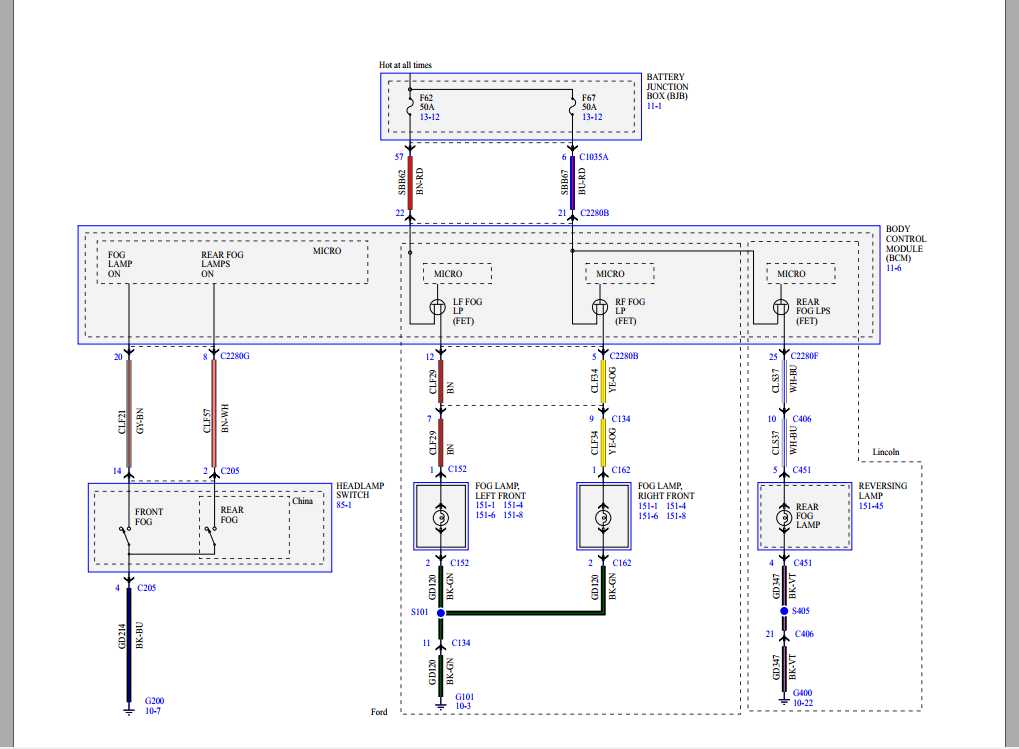Click the 'Ford' region label
The width and height of the screenshot is (1019, 749).
[379, 711]
